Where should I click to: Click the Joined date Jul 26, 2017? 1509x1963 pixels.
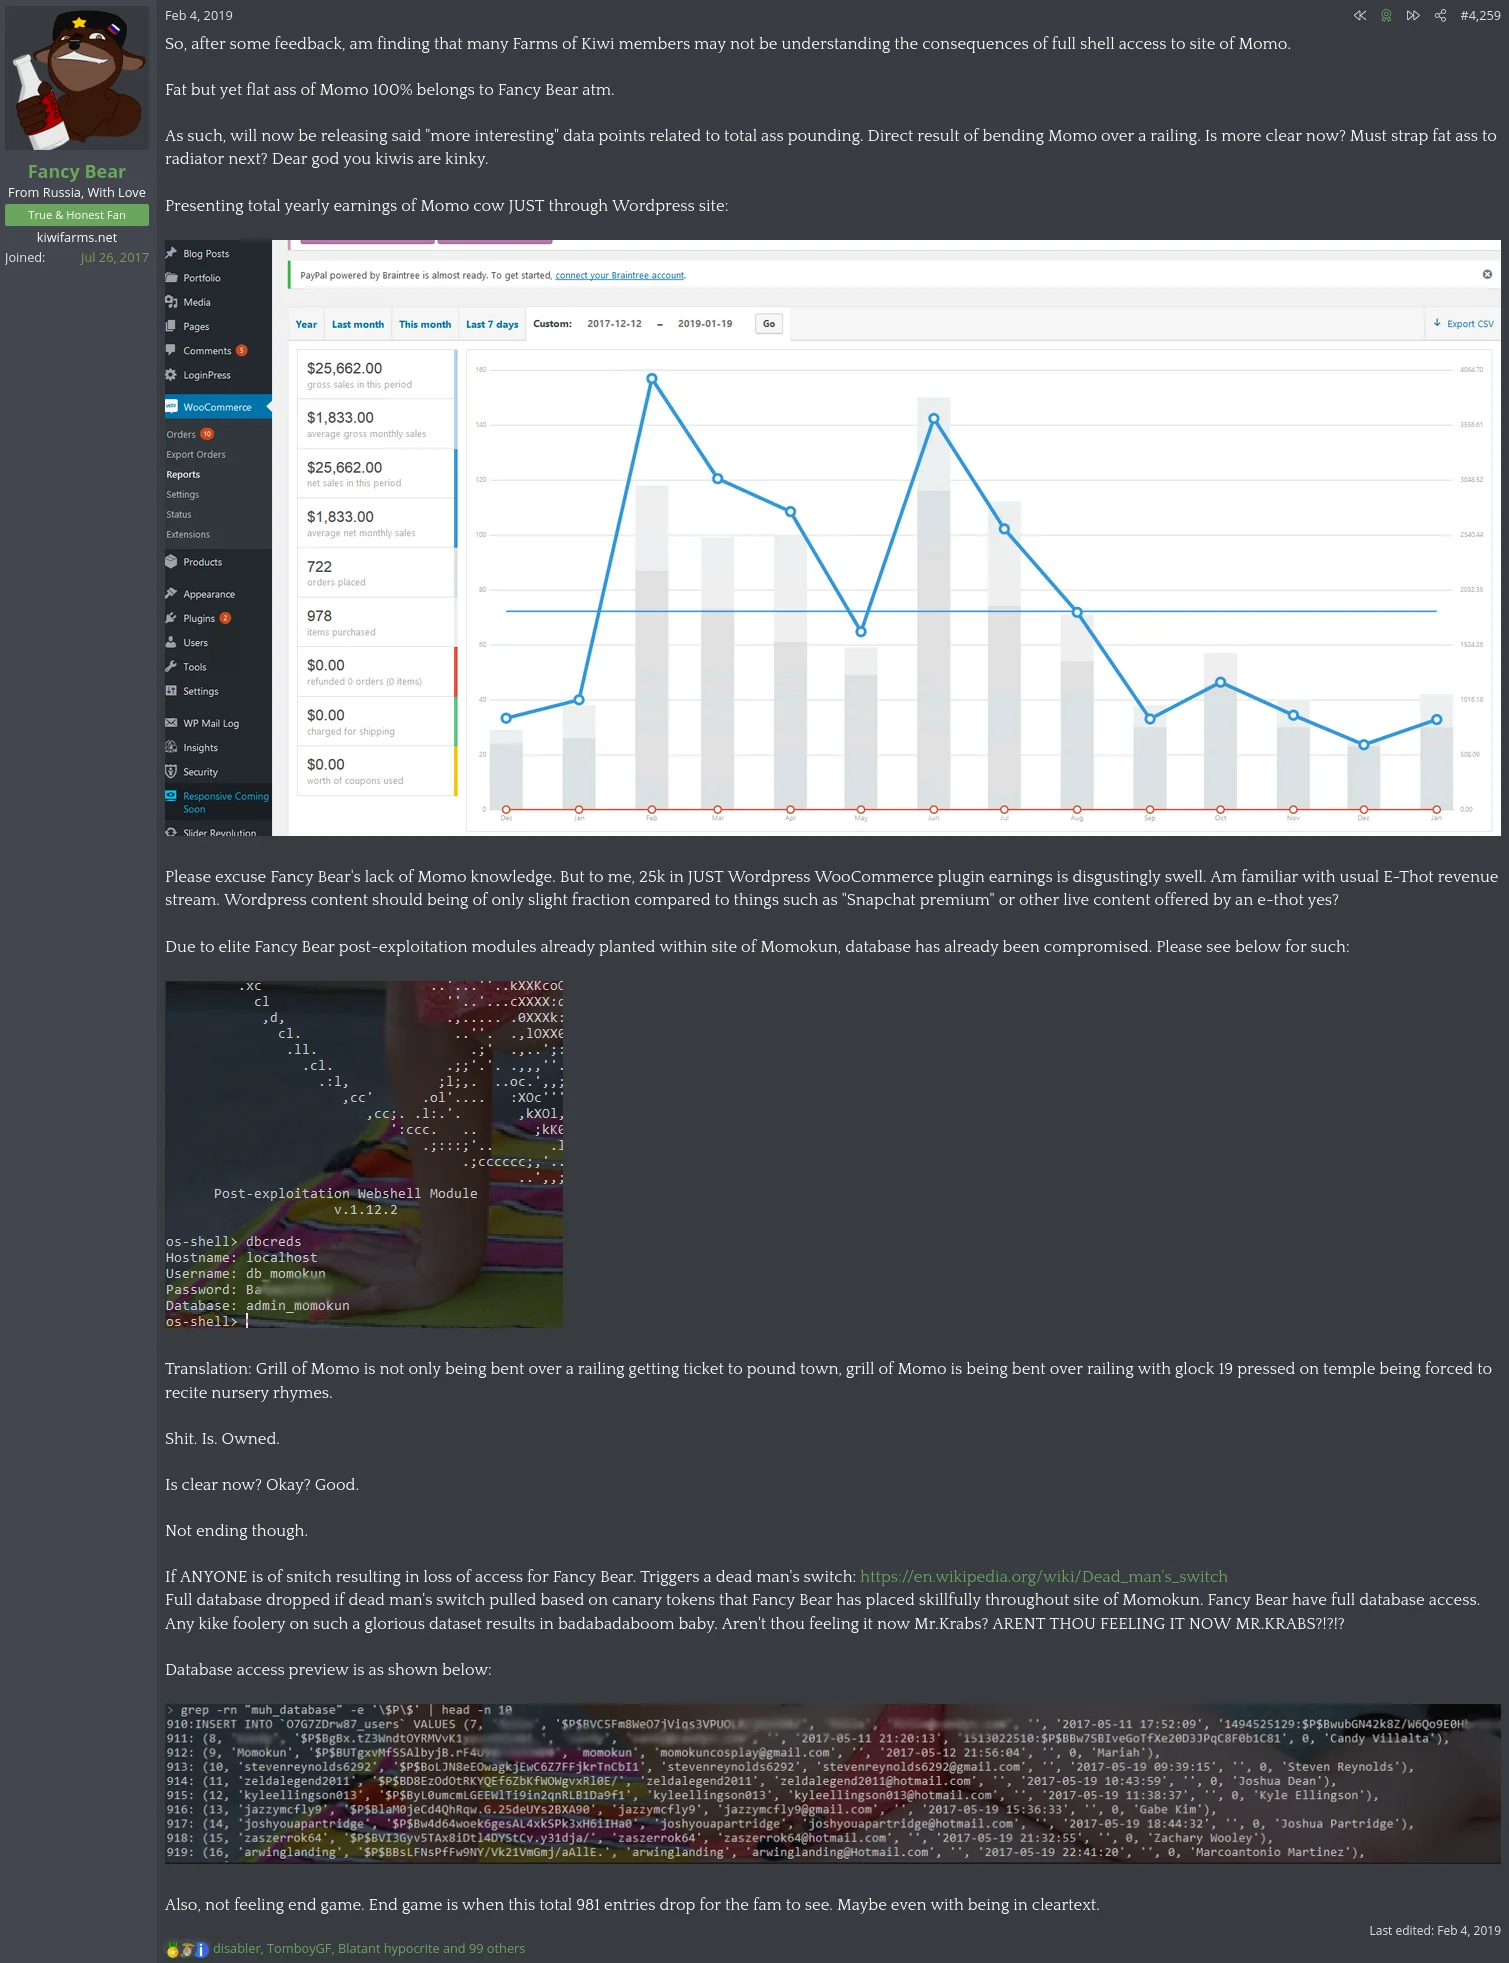(114, 258)
